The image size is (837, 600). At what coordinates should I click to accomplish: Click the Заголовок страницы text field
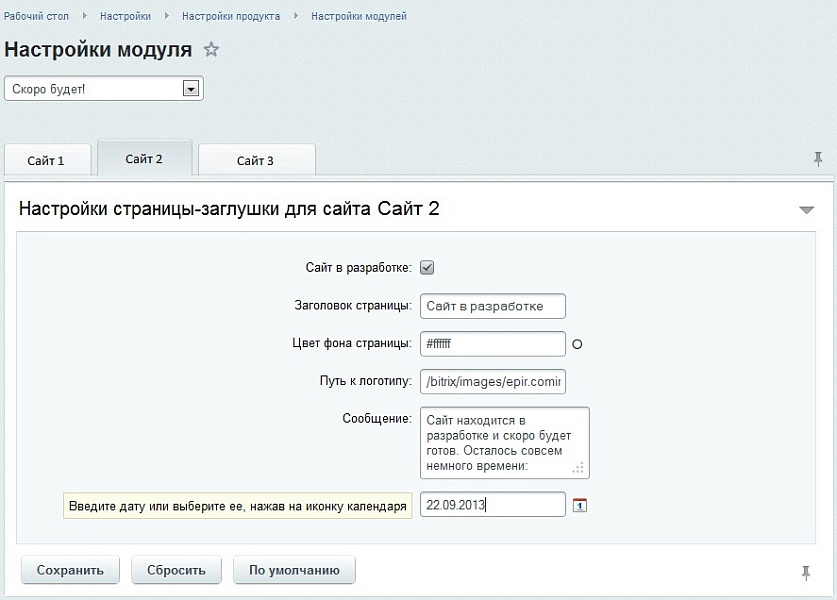pos(492,306)
